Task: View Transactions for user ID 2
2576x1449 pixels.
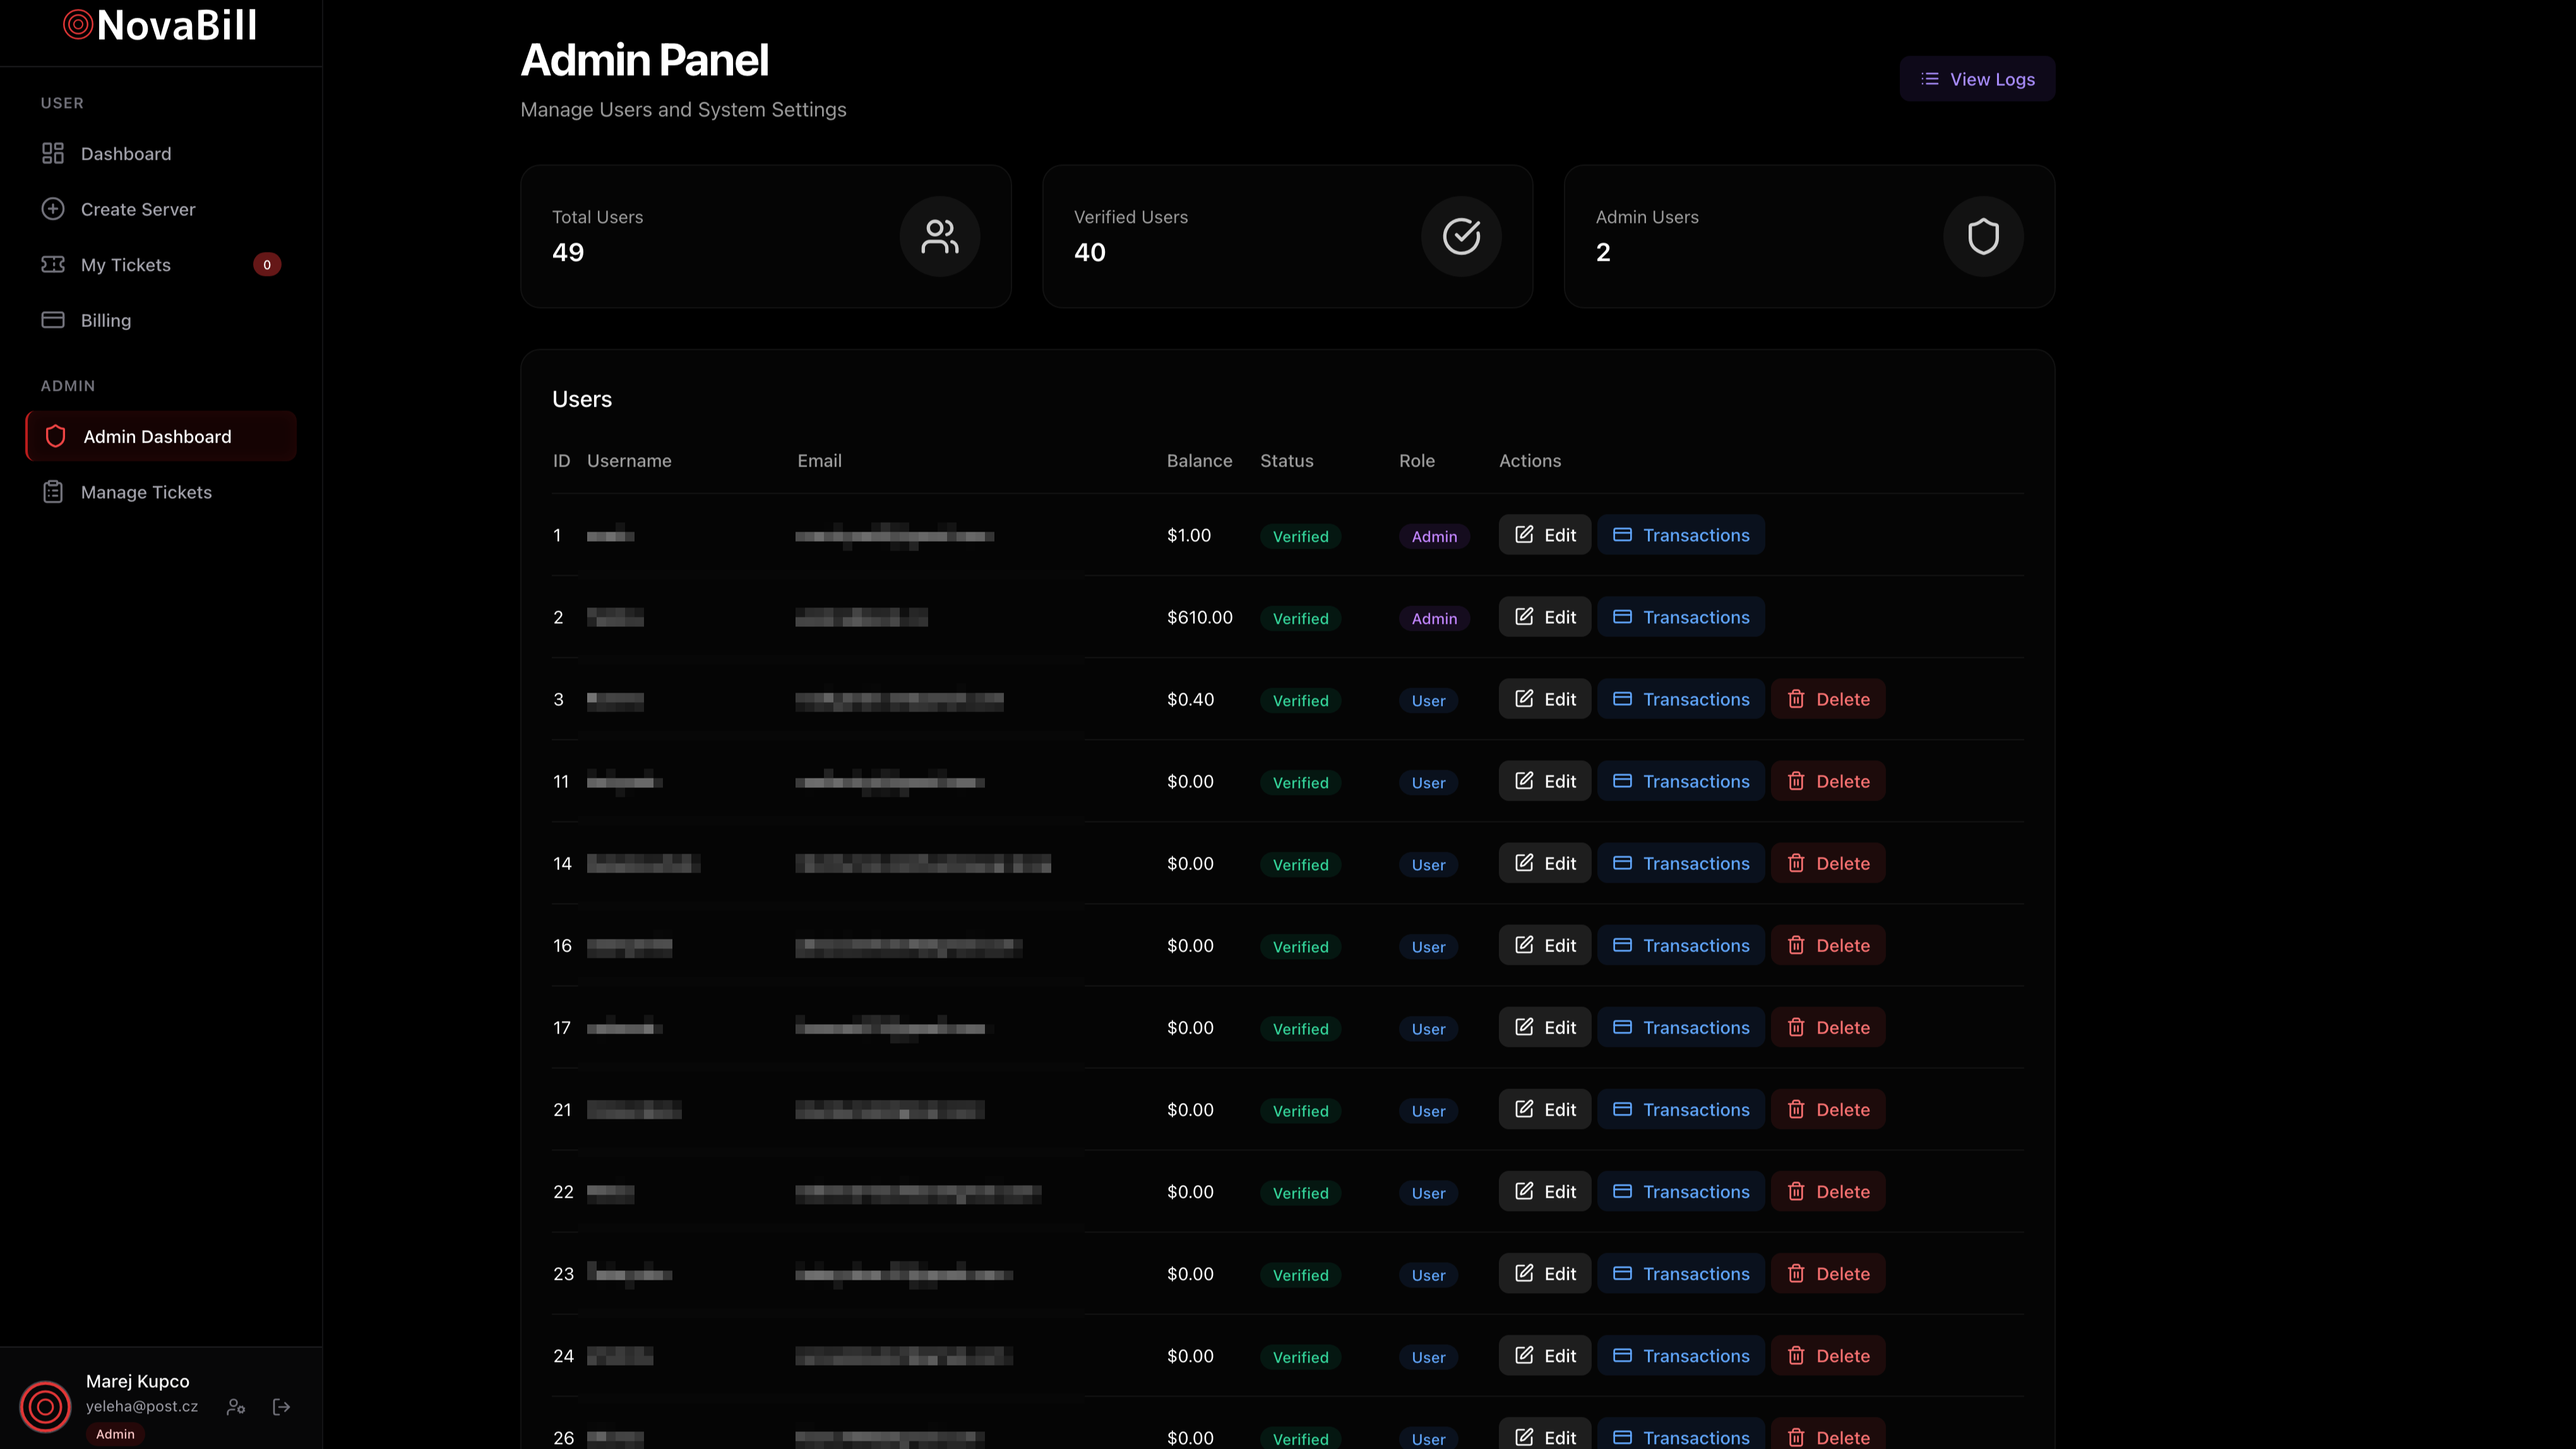Action: pos(1680,617)
